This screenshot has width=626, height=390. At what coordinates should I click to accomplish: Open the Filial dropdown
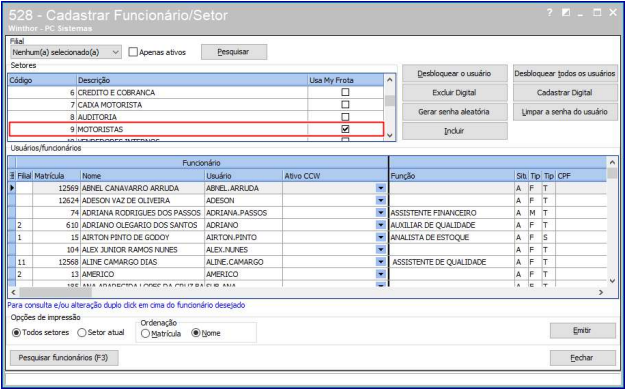66,52
